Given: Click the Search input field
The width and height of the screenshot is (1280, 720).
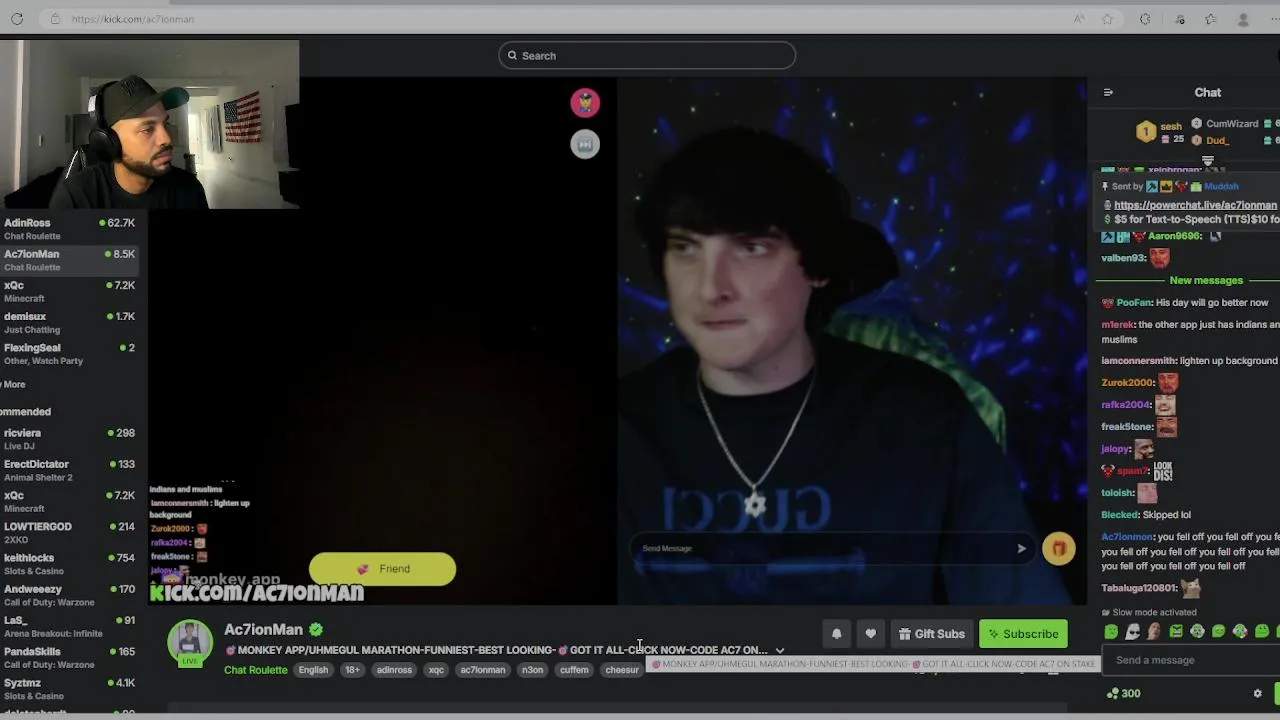Looking at the screenshot, I should [647, 55].
